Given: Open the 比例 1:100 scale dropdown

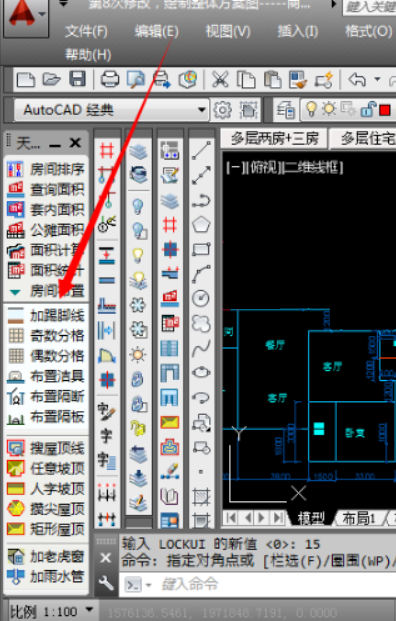Looking at the screenshot, I should [90, 609].
